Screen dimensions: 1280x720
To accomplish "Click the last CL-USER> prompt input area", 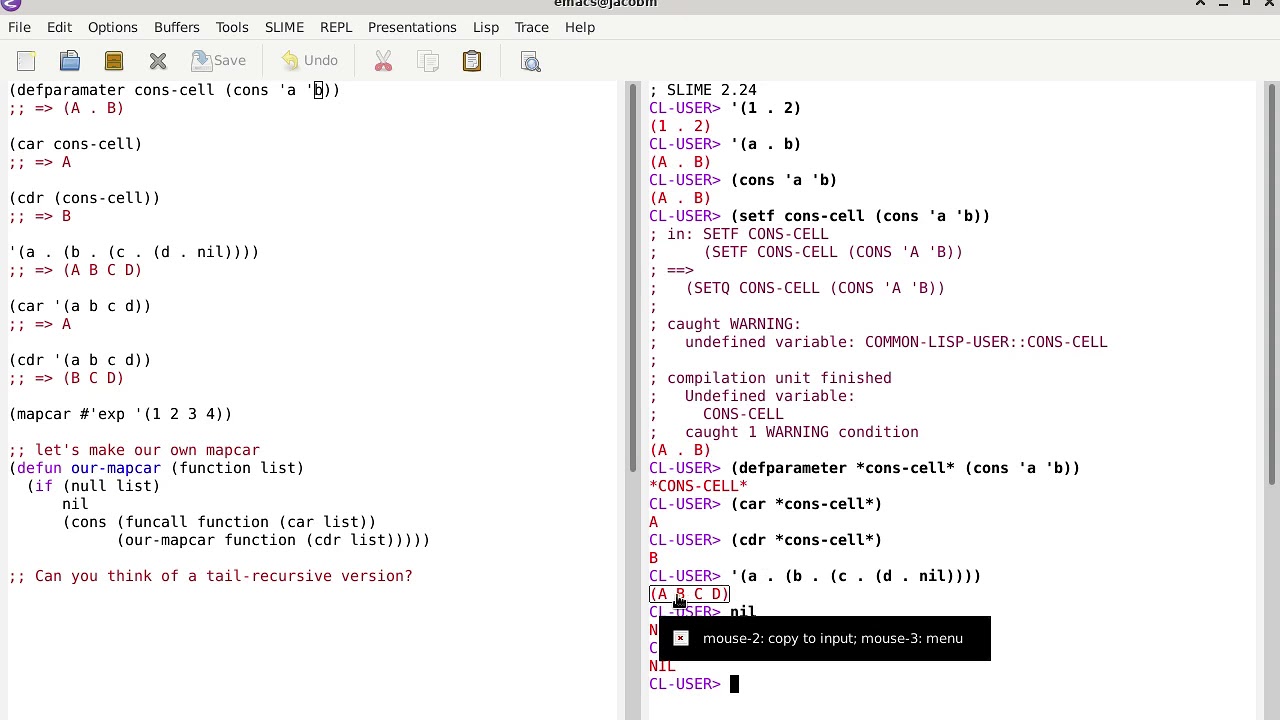I will (733, 684).
